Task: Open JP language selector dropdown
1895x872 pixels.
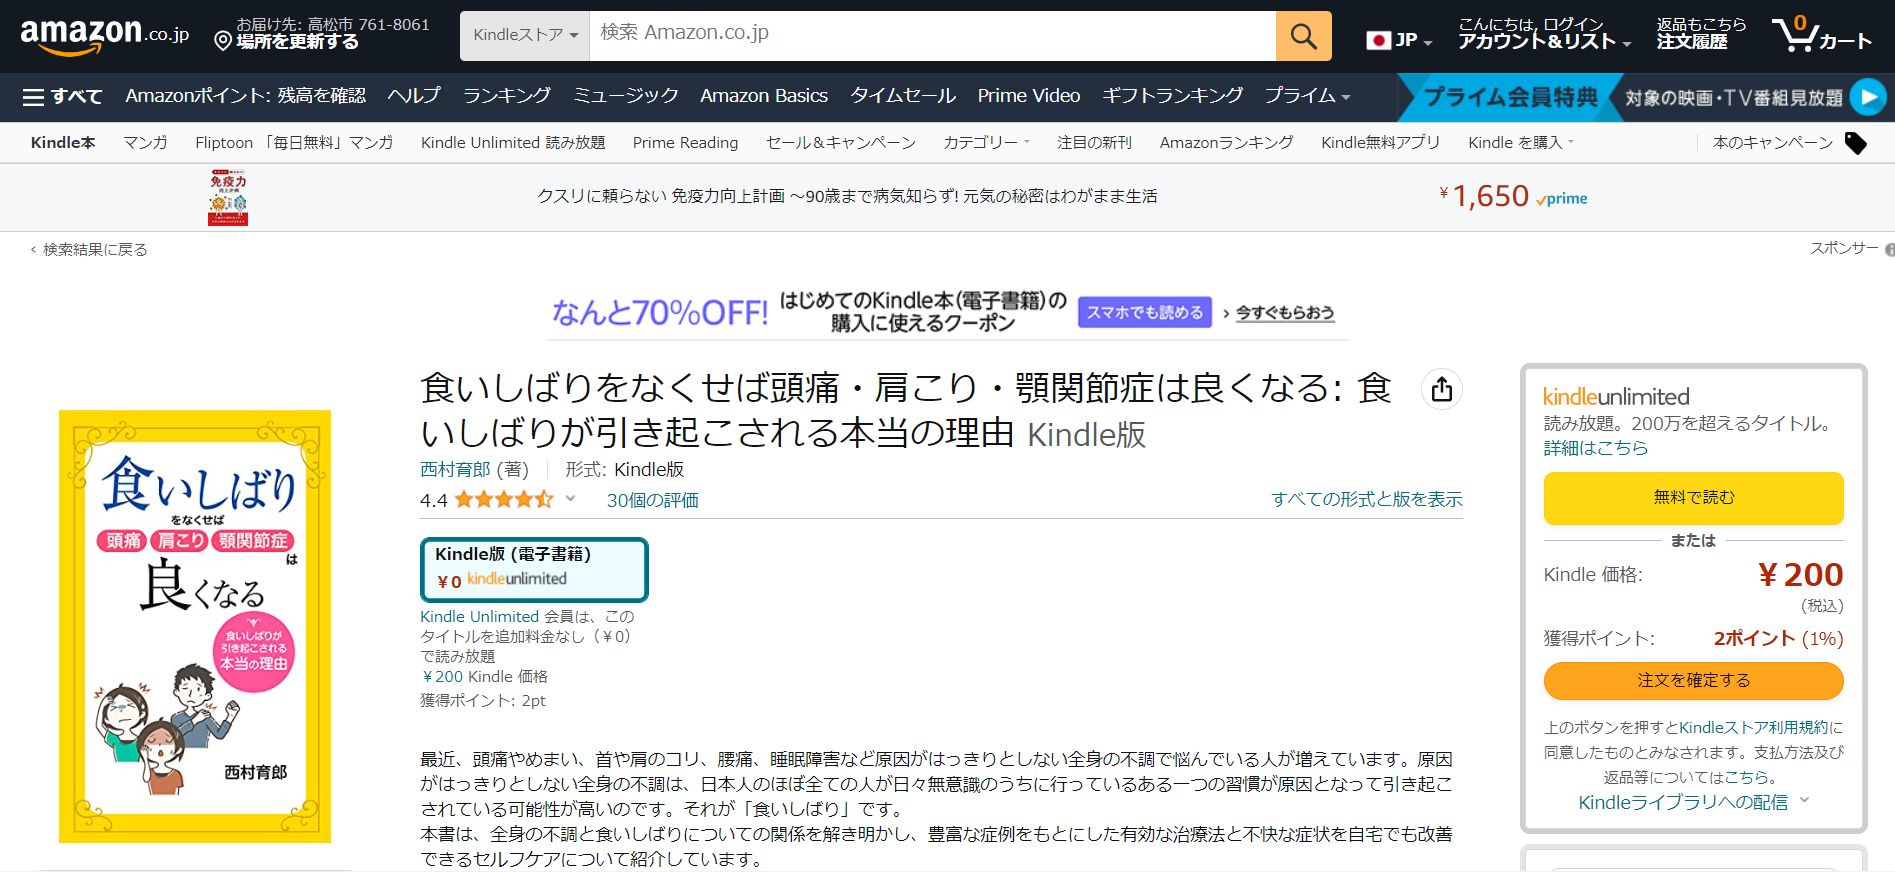Action: click(x=1398, y=40)
